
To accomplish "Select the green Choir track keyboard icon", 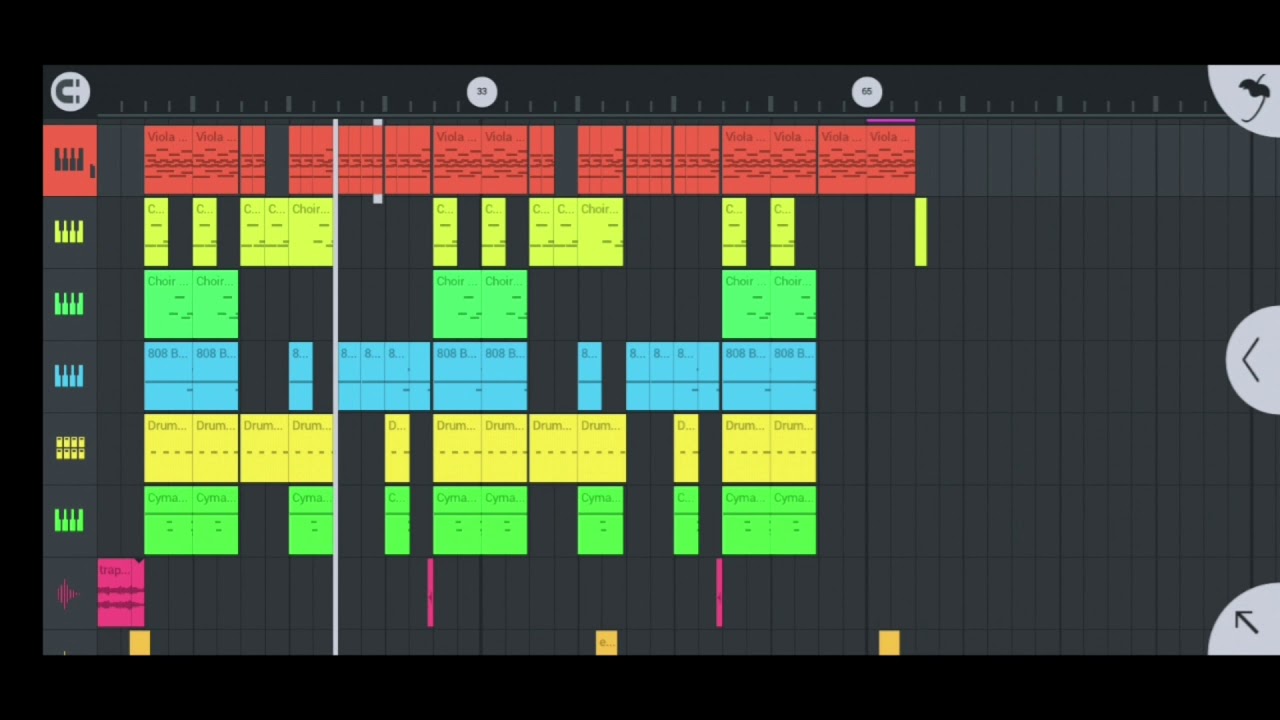I will (69, 304).
